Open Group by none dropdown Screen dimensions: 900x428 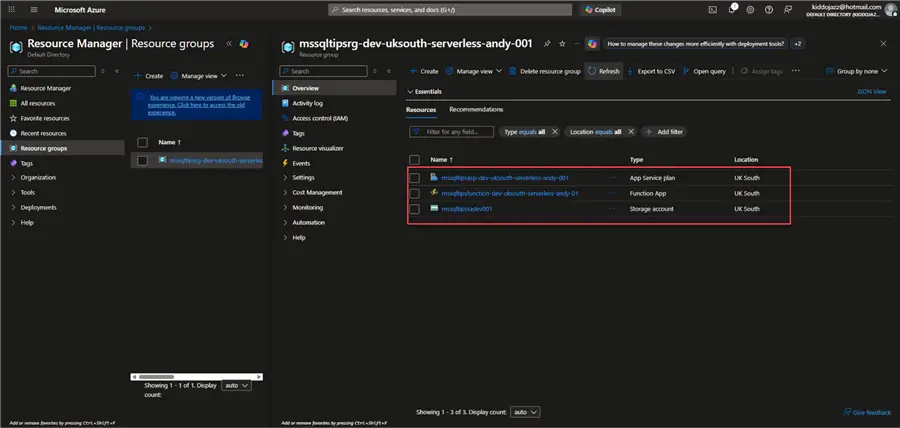coord(857,71)
